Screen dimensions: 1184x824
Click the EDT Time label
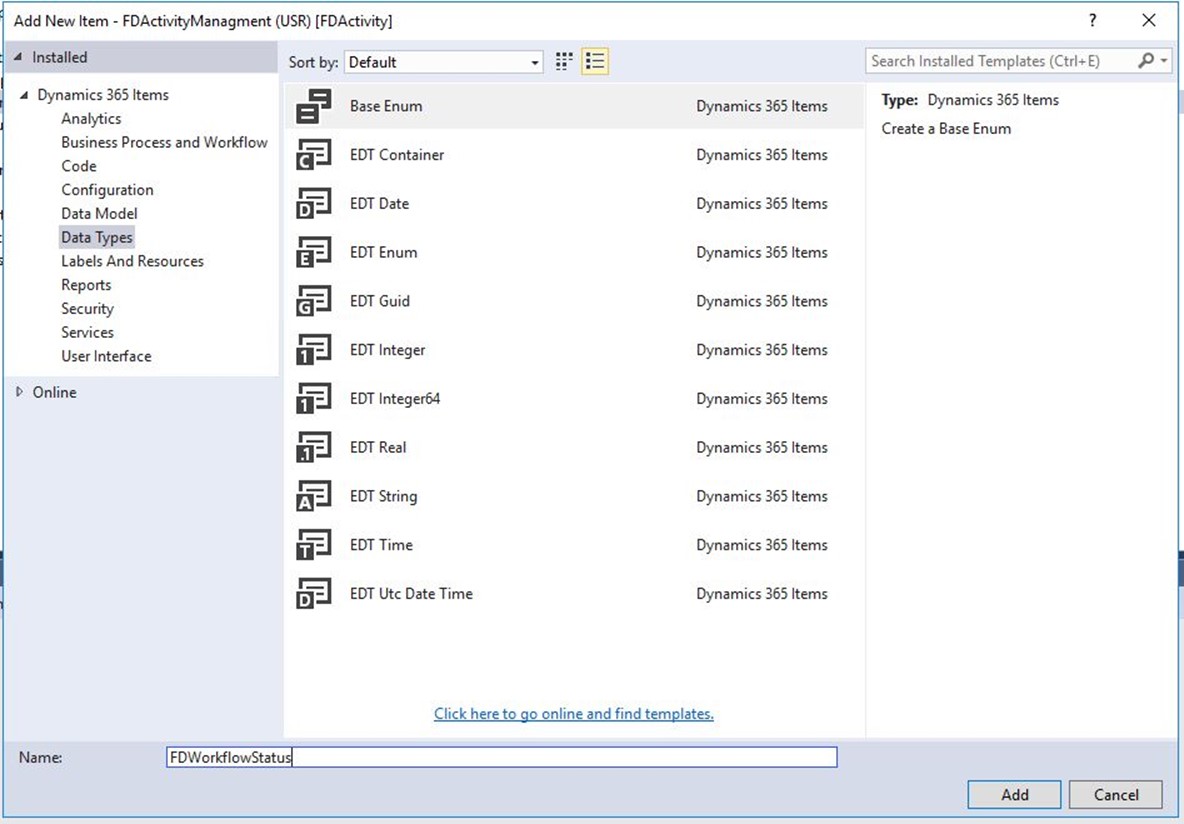(381, 545)
